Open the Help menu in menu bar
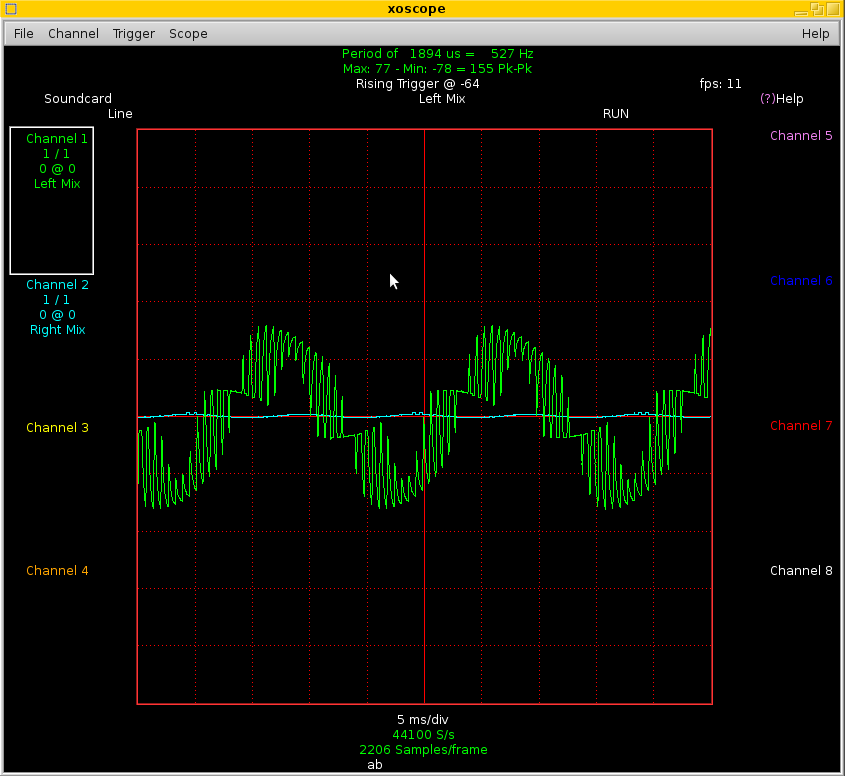The height and width of the screenshot is (776, 845). tap(815, 33)
